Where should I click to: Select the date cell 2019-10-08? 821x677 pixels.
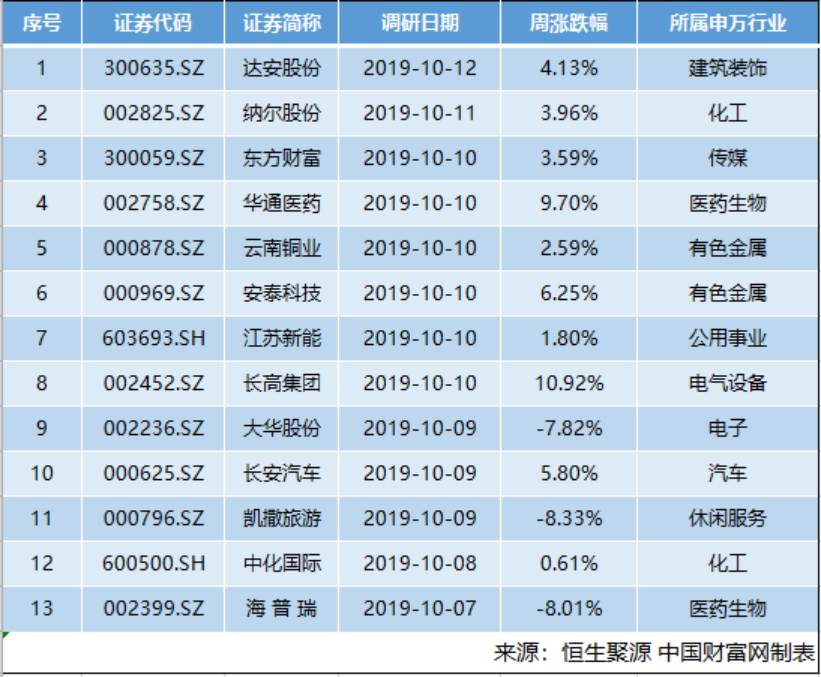[x=420, y=563]
